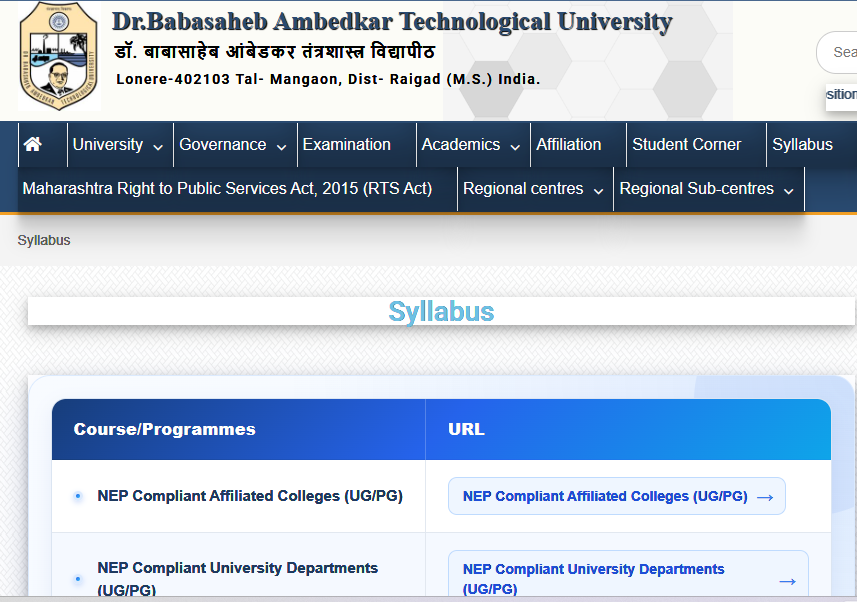This screenshot has width=857, height=602.
Task: Expand the Governance menu chevron
Action: pyautogui.click(x=281, y=147)
